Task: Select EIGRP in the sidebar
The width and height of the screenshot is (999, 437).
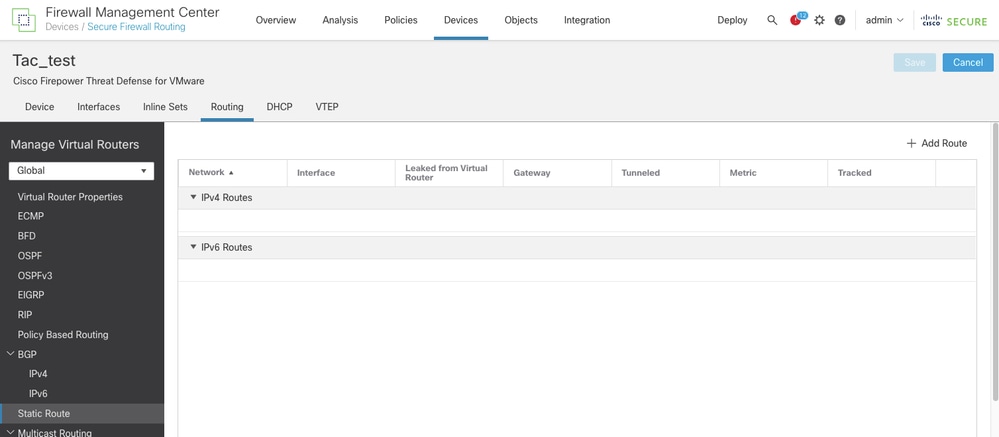Action: pyautogui.click(x=31, y=296)
